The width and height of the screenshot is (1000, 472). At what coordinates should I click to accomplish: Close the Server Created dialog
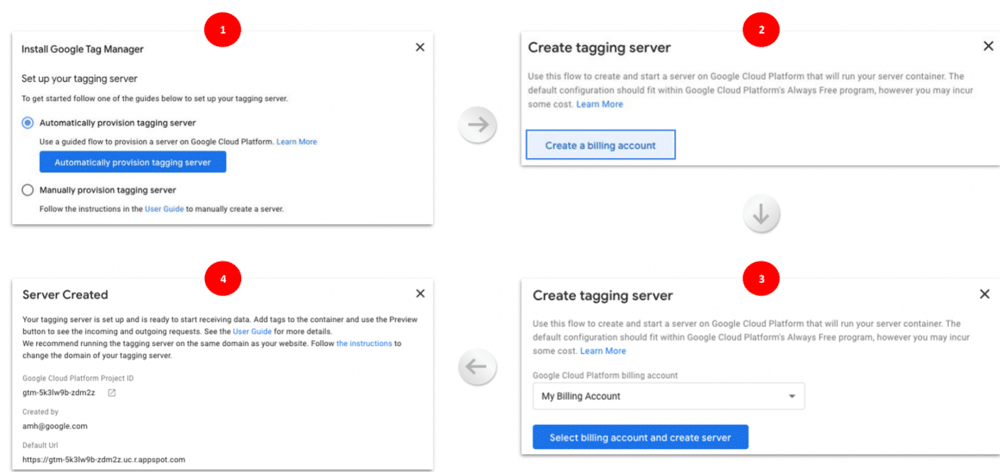[x=420, y=293]
